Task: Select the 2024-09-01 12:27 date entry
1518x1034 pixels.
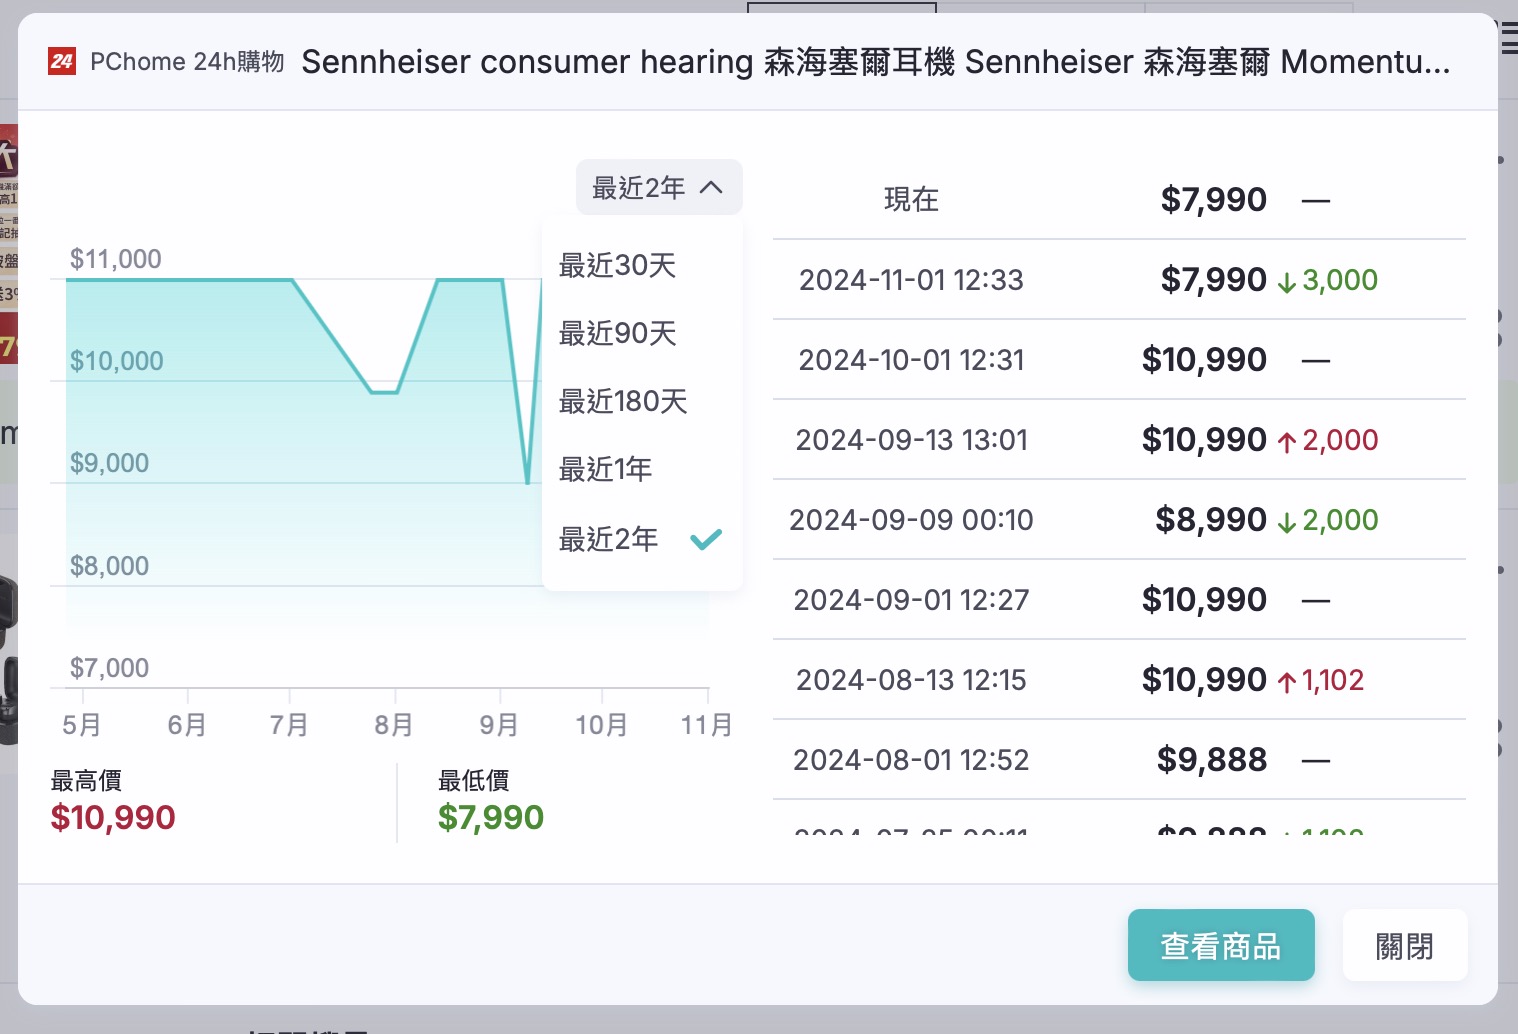Action: [911, 600]
